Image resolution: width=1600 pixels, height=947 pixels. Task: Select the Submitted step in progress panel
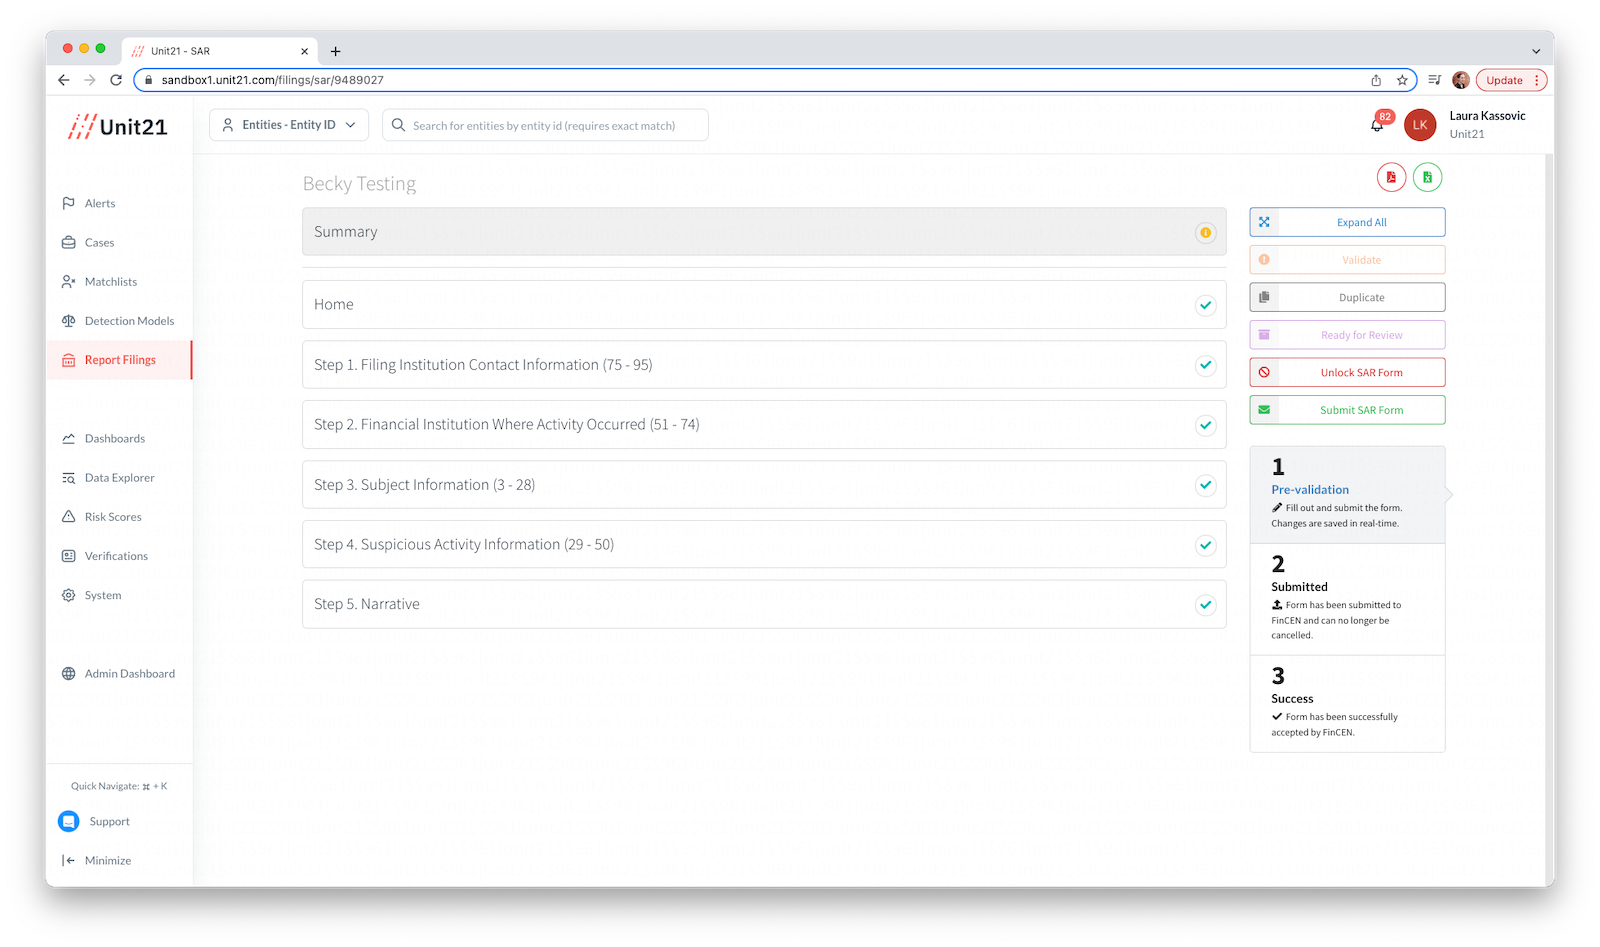click(x=1347, y=600)
